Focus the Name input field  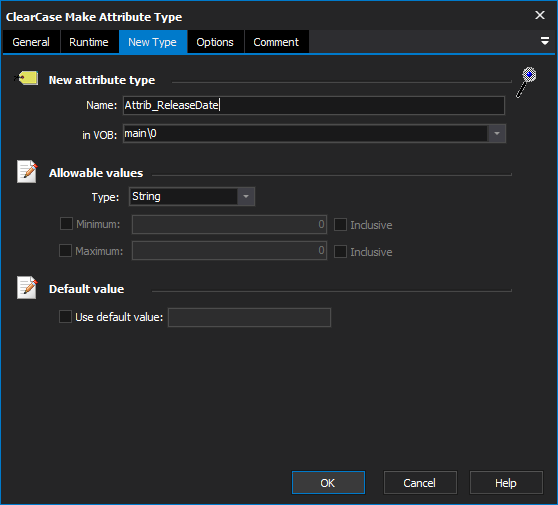[314, 105]
